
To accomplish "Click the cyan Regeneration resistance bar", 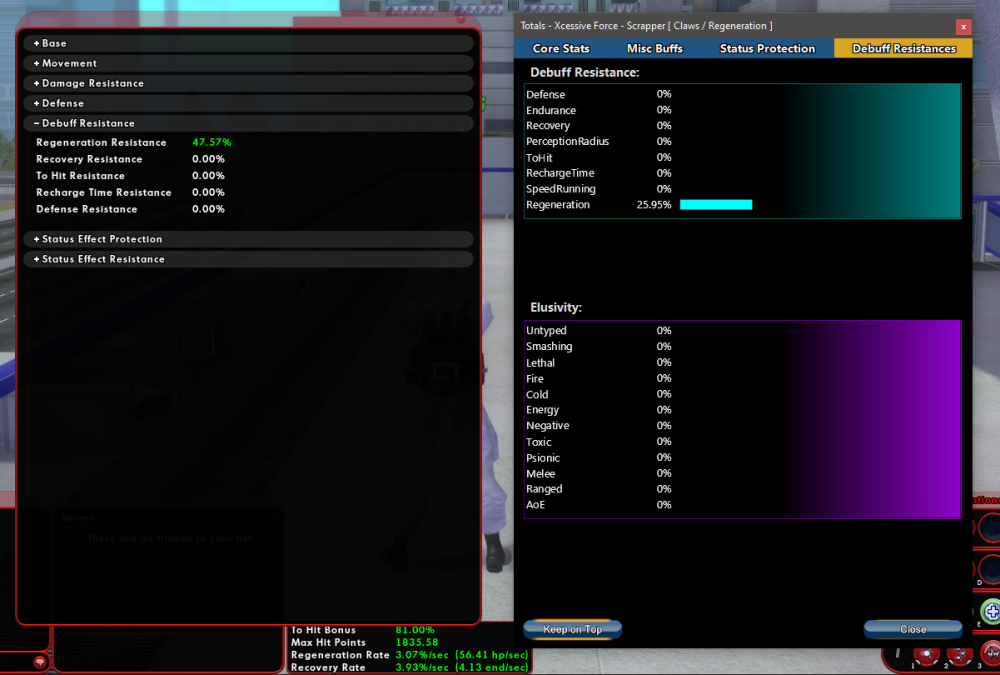I will pyautogui.click(x=716, y=204).
